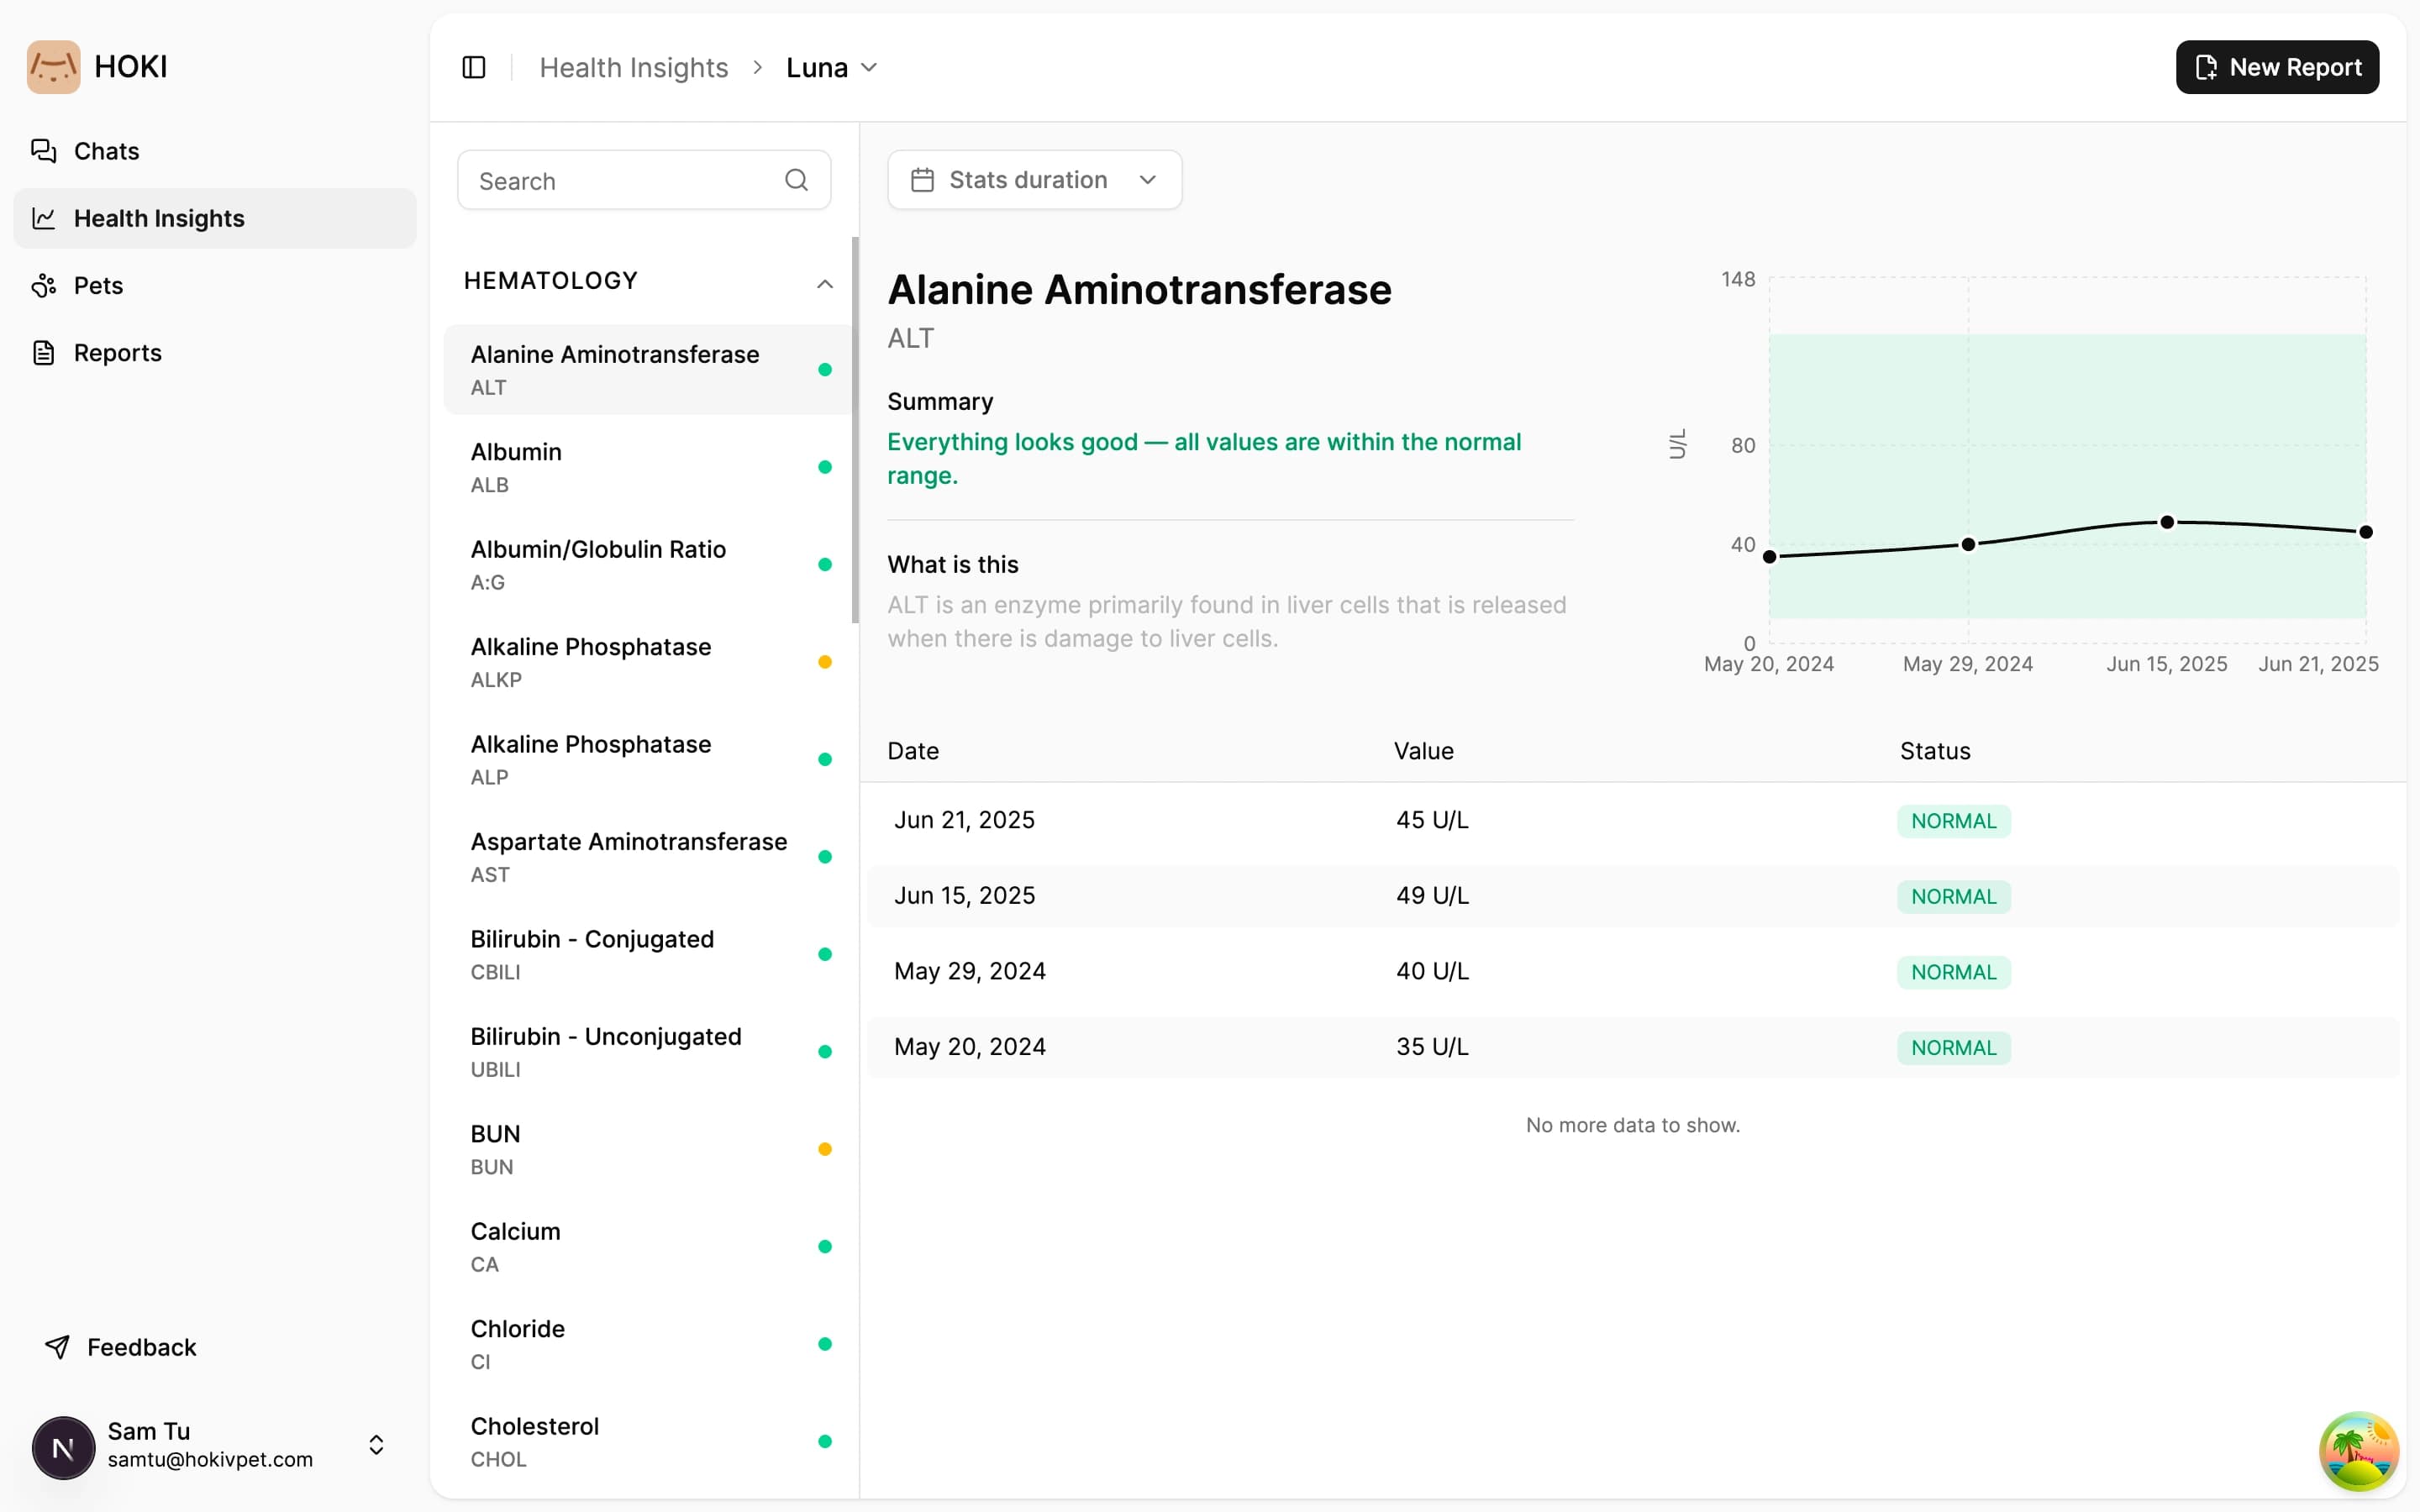Select the Chats icon in sidebar

[44, 150]
